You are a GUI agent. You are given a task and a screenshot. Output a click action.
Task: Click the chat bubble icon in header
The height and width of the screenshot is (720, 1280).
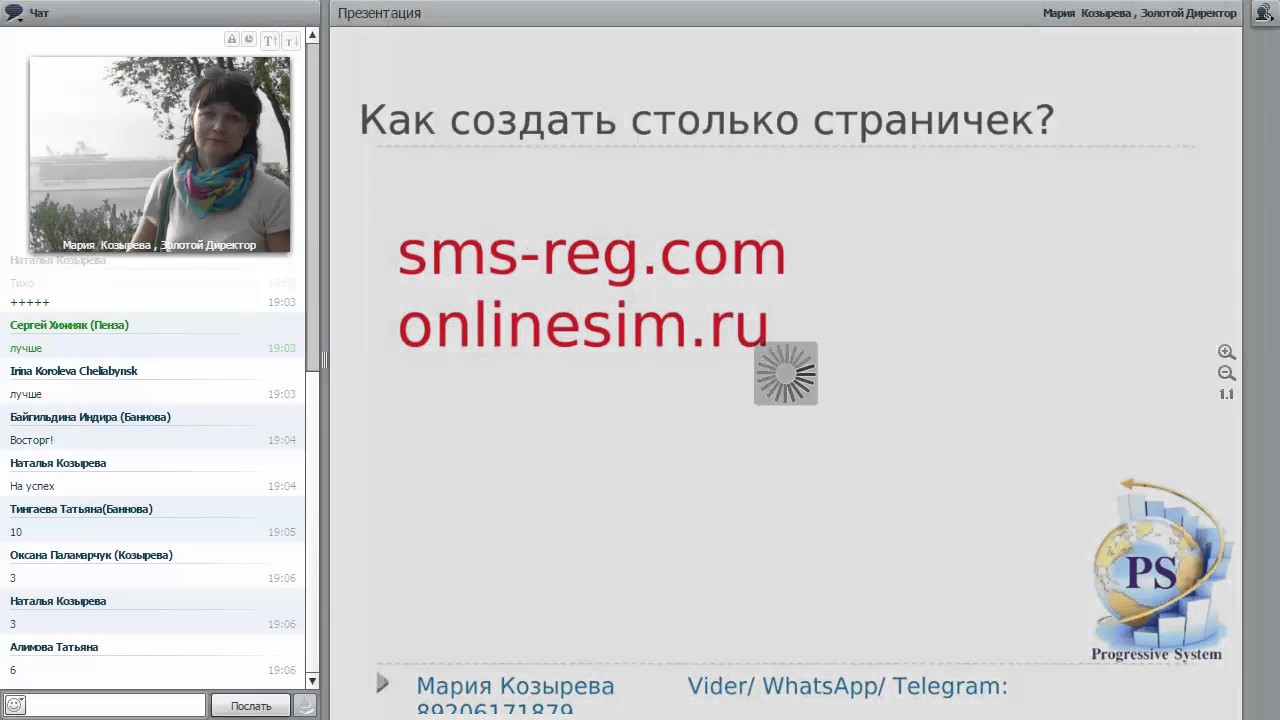pyautogui.click(x=14, y=13)
